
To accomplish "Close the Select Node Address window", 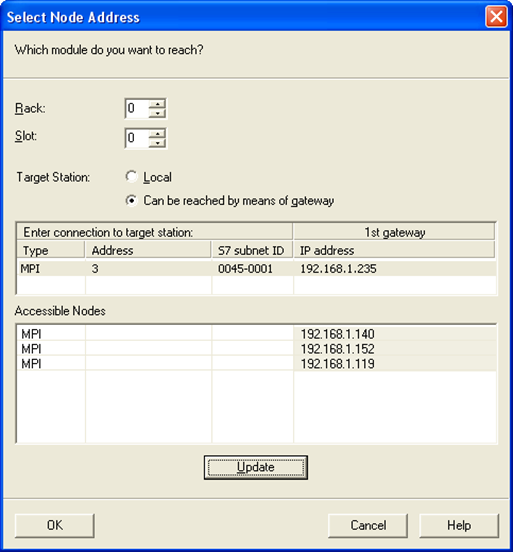I will [496, 16].
